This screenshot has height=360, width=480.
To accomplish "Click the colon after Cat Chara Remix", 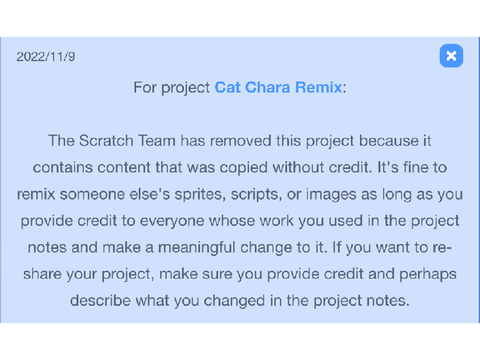I will point(344,88).
